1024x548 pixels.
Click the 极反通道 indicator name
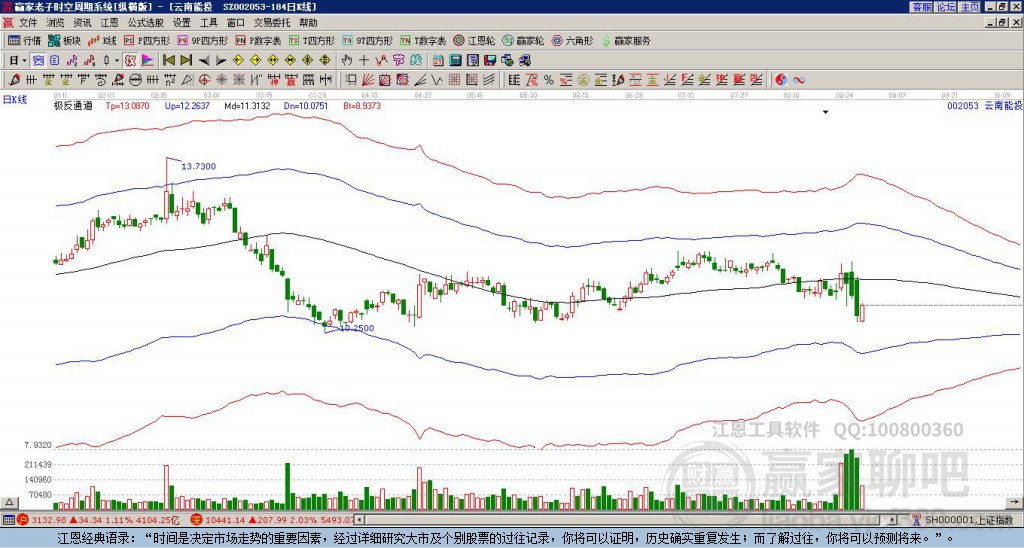coord(73,106)
